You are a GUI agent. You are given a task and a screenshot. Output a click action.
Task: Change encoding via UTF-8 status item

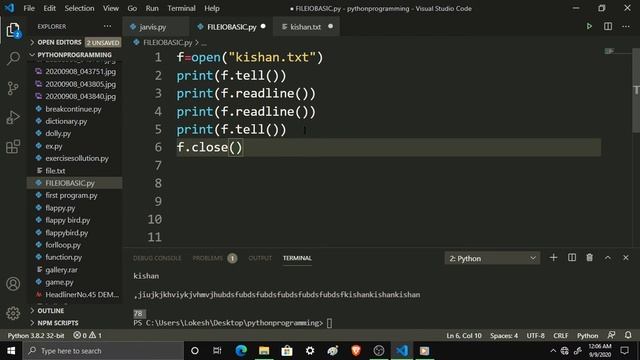[x=536, y=336]
